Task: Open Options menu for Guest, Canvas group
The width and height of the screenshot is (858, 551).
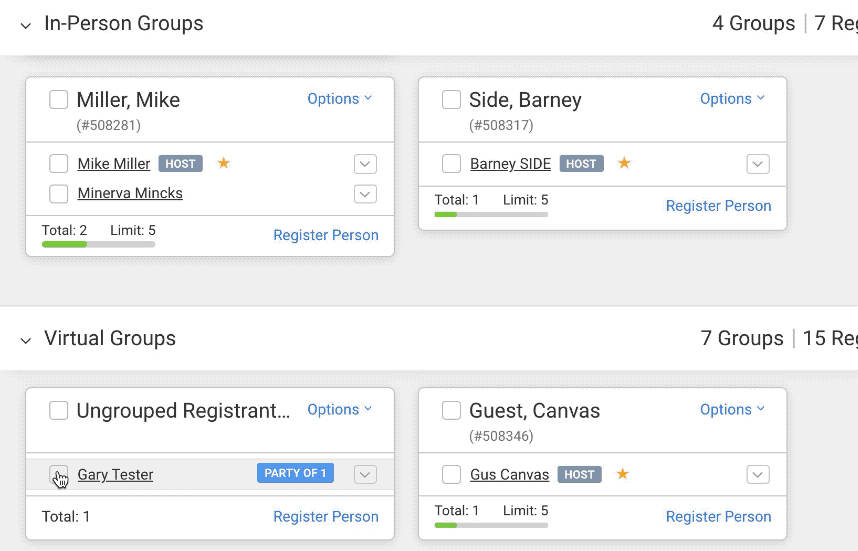Action: pos(732,410)
